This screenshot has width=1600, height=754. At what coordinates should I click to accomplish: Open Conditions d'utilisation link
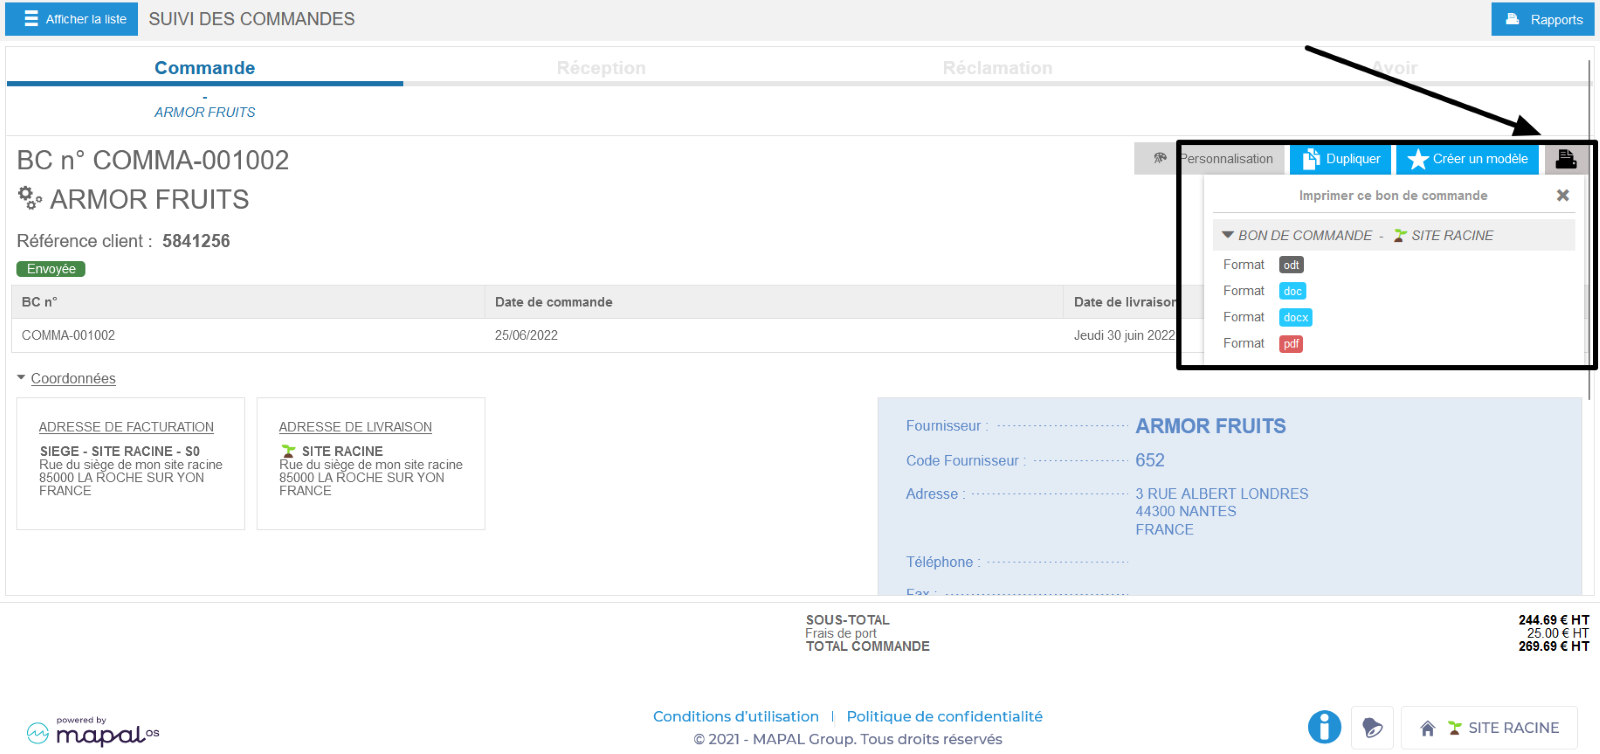pos(736,716)
